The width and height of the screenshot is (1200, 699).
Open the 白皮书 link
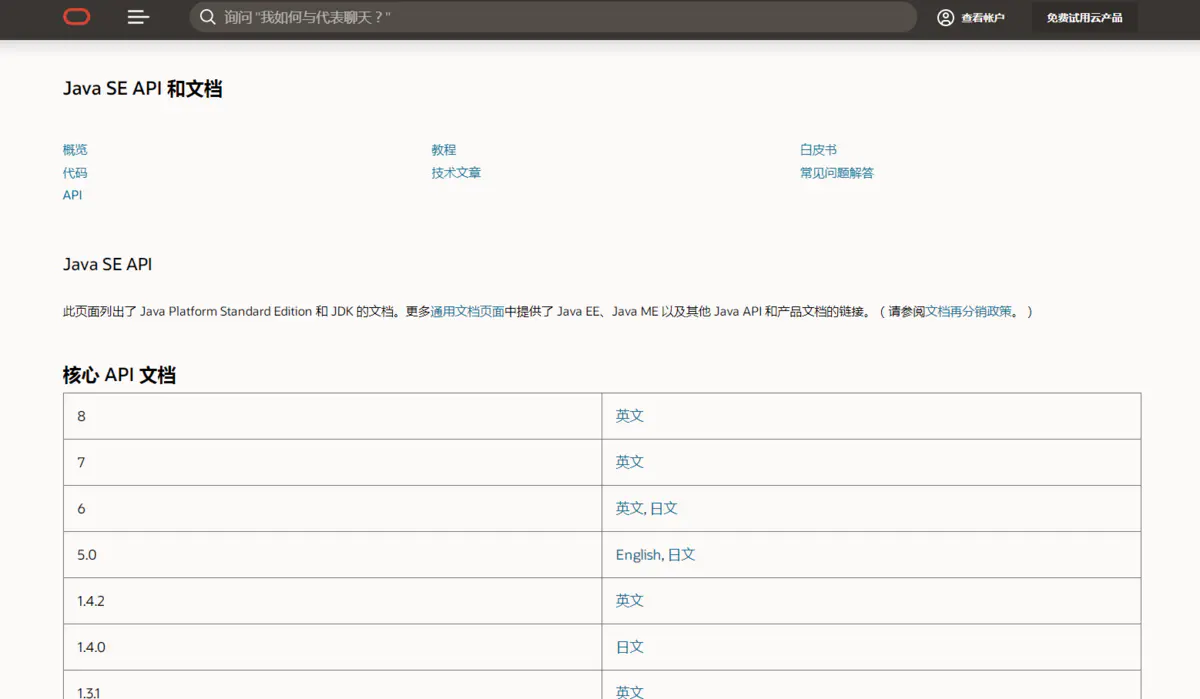818,150
